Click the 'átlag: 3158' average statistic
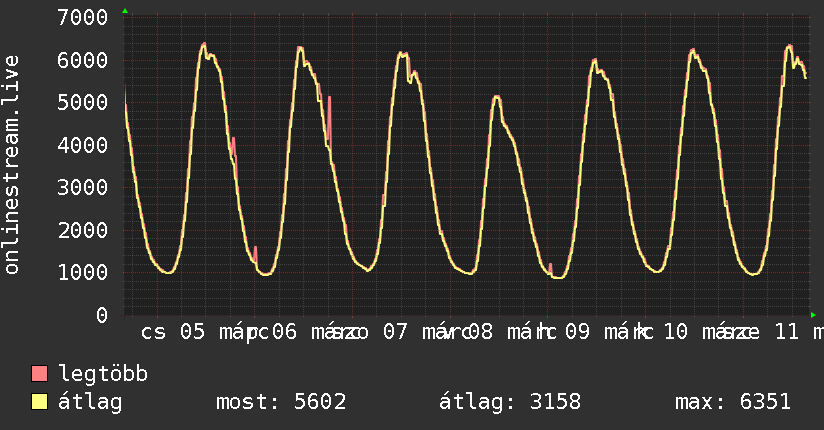This screenshot has height=430, width=824. [x=510, y=403]
